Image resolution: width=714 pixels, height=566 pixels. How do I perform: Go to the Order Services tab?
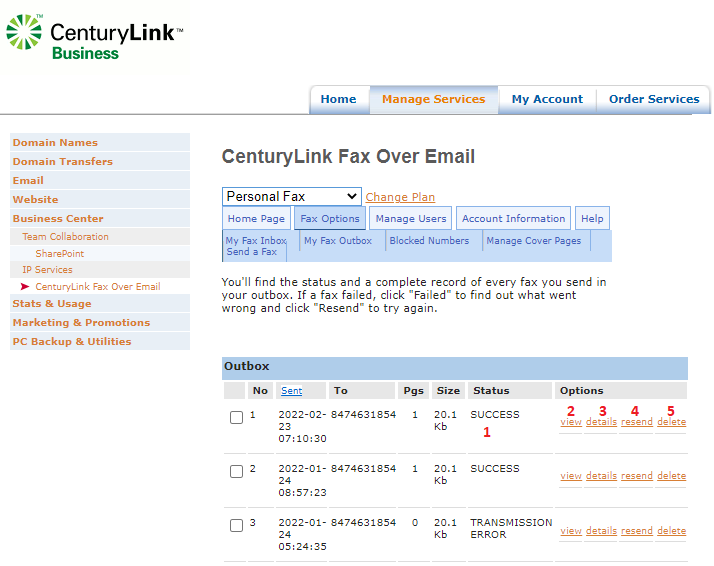[654, 99]
